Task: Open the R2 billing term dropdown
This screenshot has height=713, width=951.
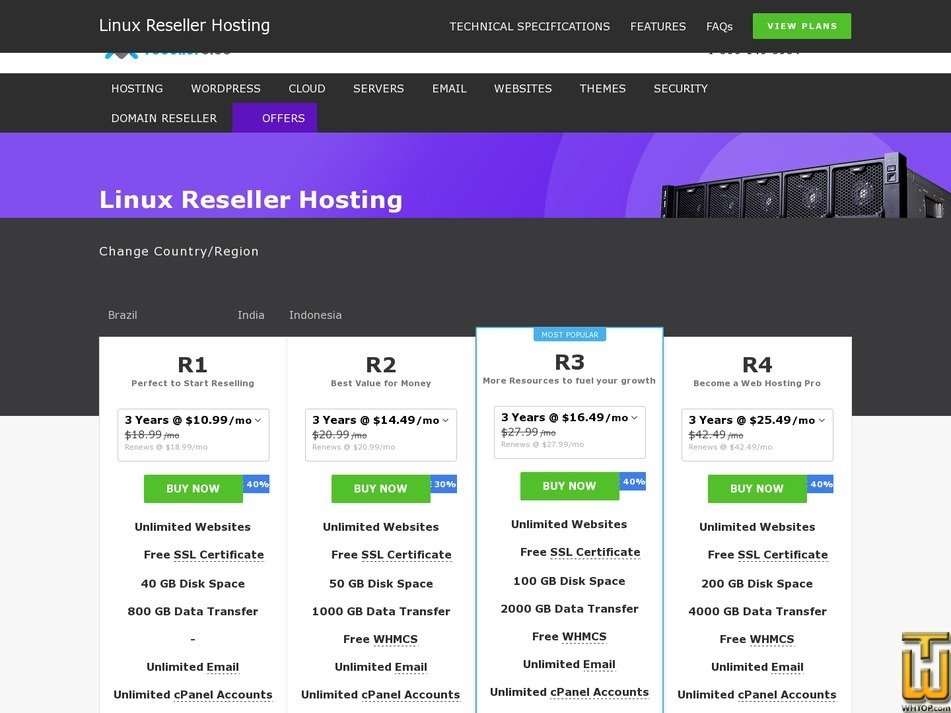Action: (x=380, y=421)
